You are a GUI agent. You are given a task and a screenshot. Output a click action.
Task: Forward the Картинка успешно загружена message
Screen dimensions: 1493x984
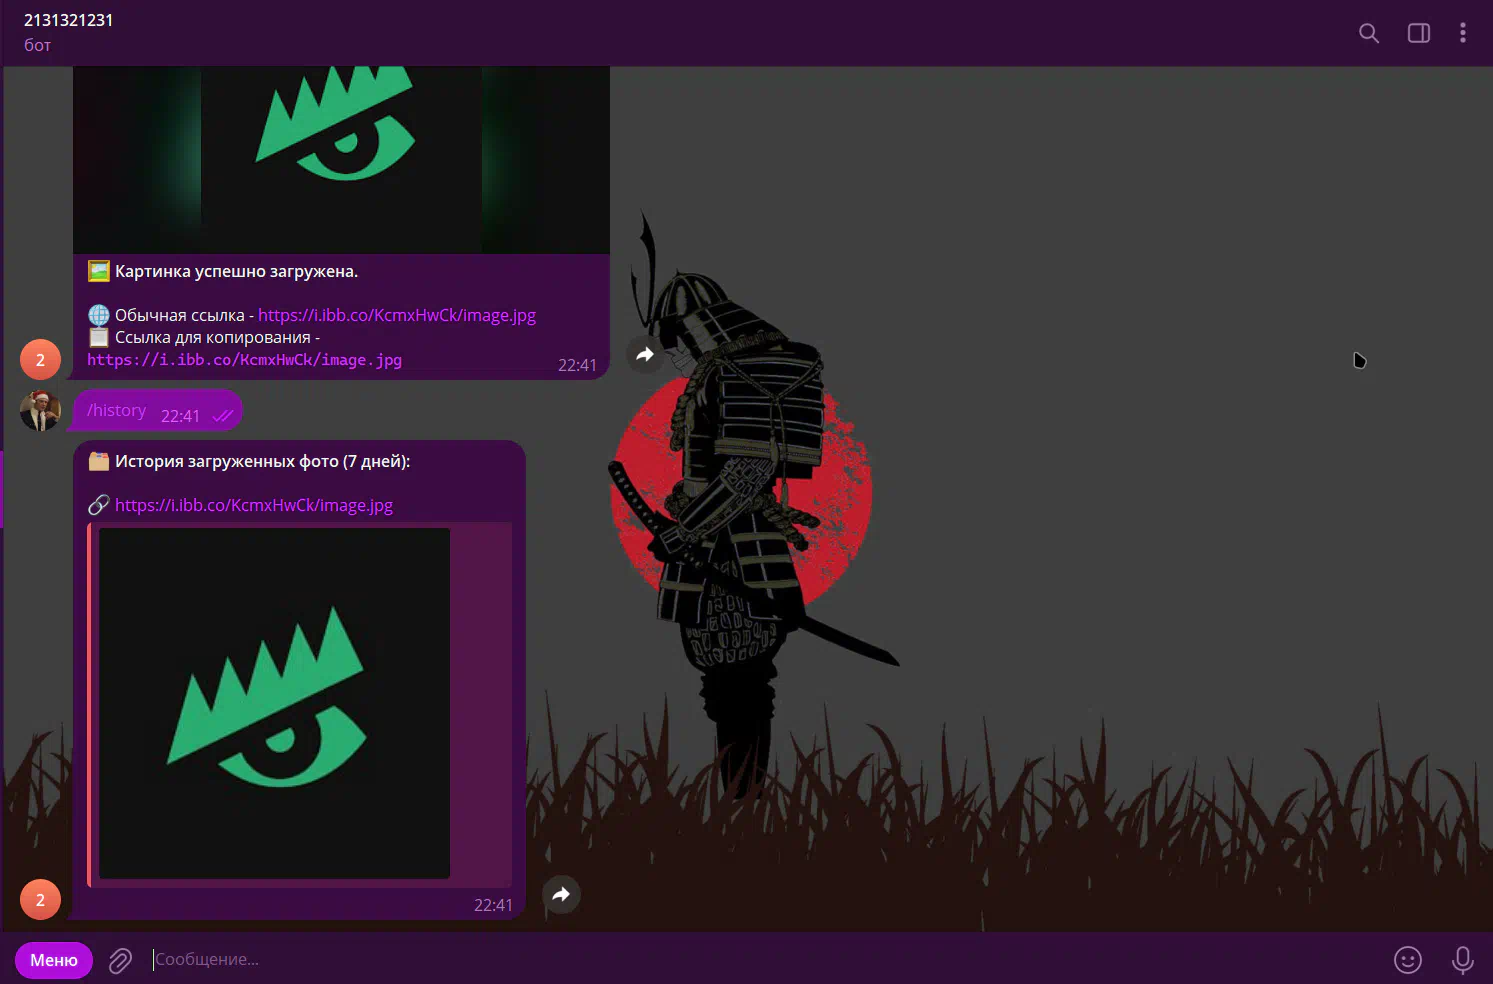click(x=645, y=354)
